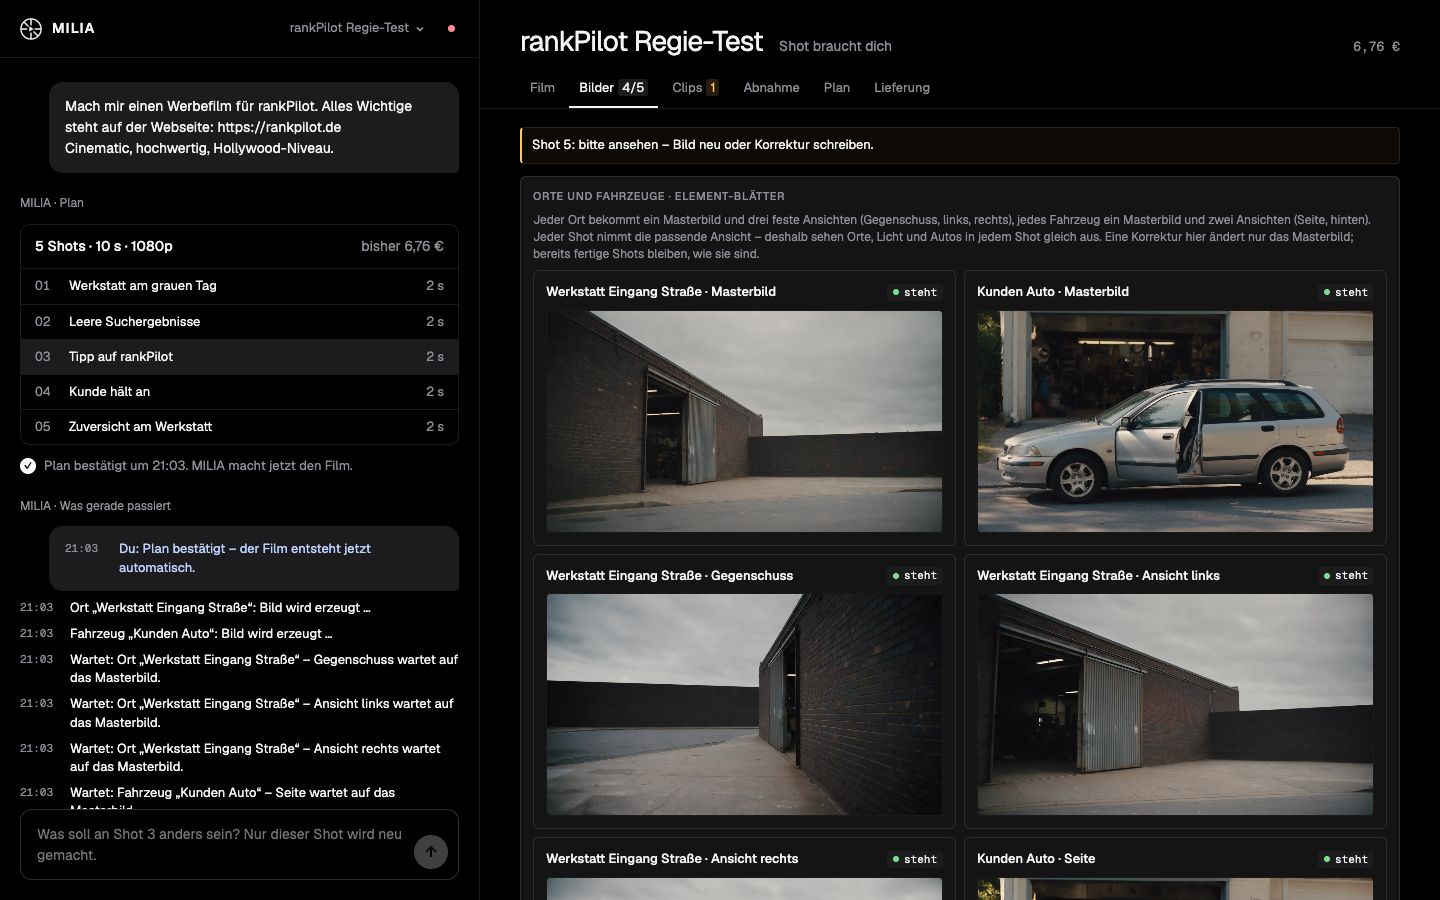Image resolution: width=1440 pixels, height=900 pixels.
Task: Click steht badge on Gegenschuss card
Action: coord(914,576)
